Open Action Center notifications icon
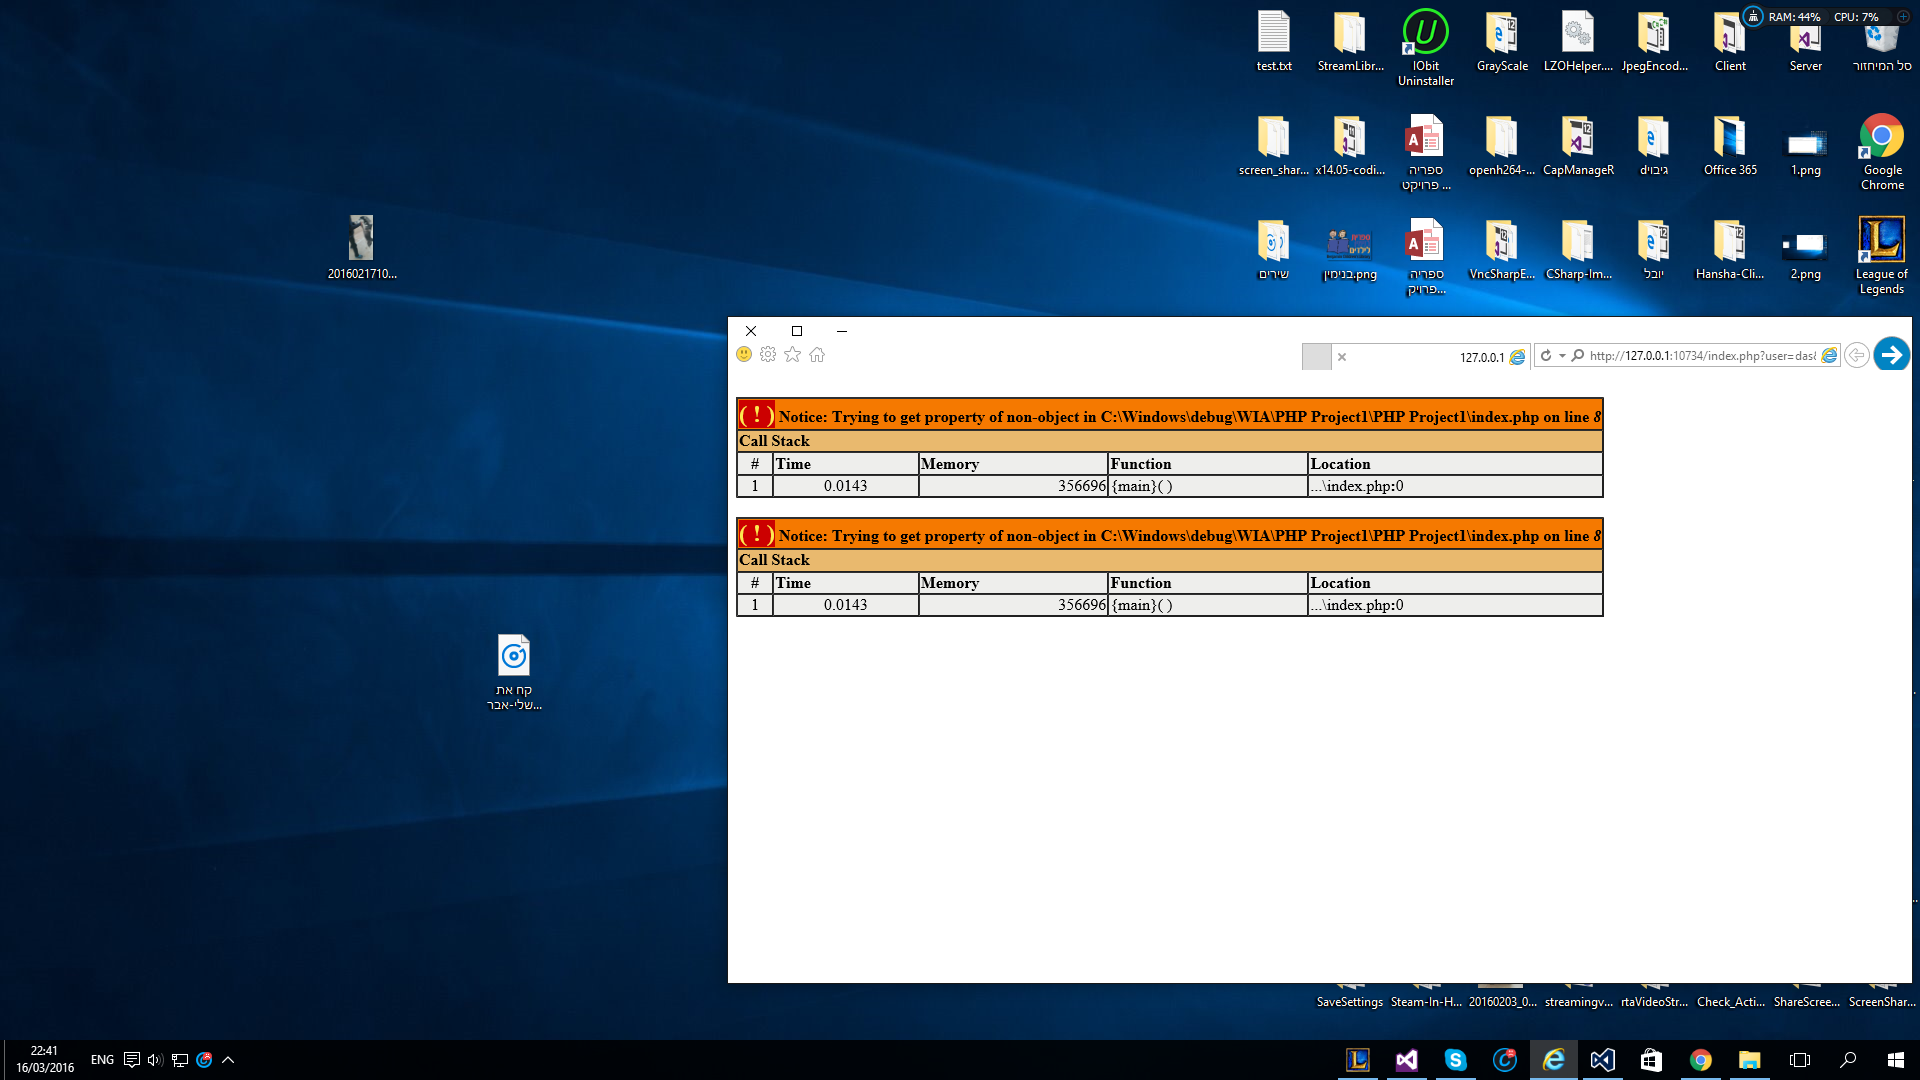1920x1080 pixels. (131, 1060)
